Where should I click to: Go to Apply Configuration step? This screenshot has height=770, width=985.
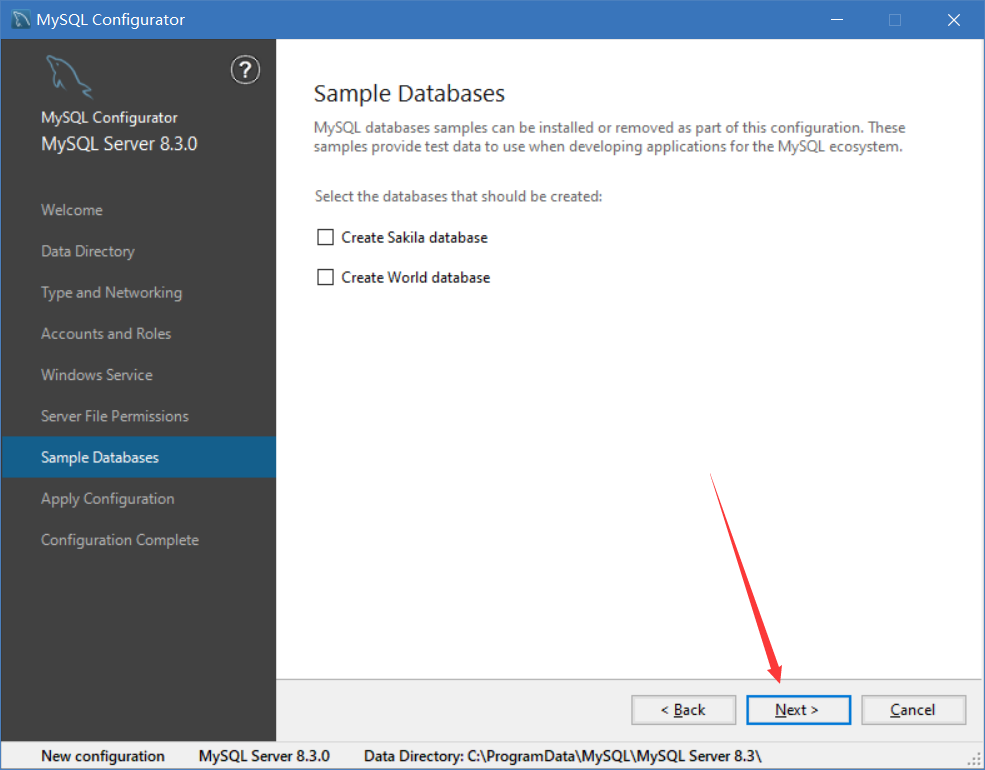coord(107,499)
